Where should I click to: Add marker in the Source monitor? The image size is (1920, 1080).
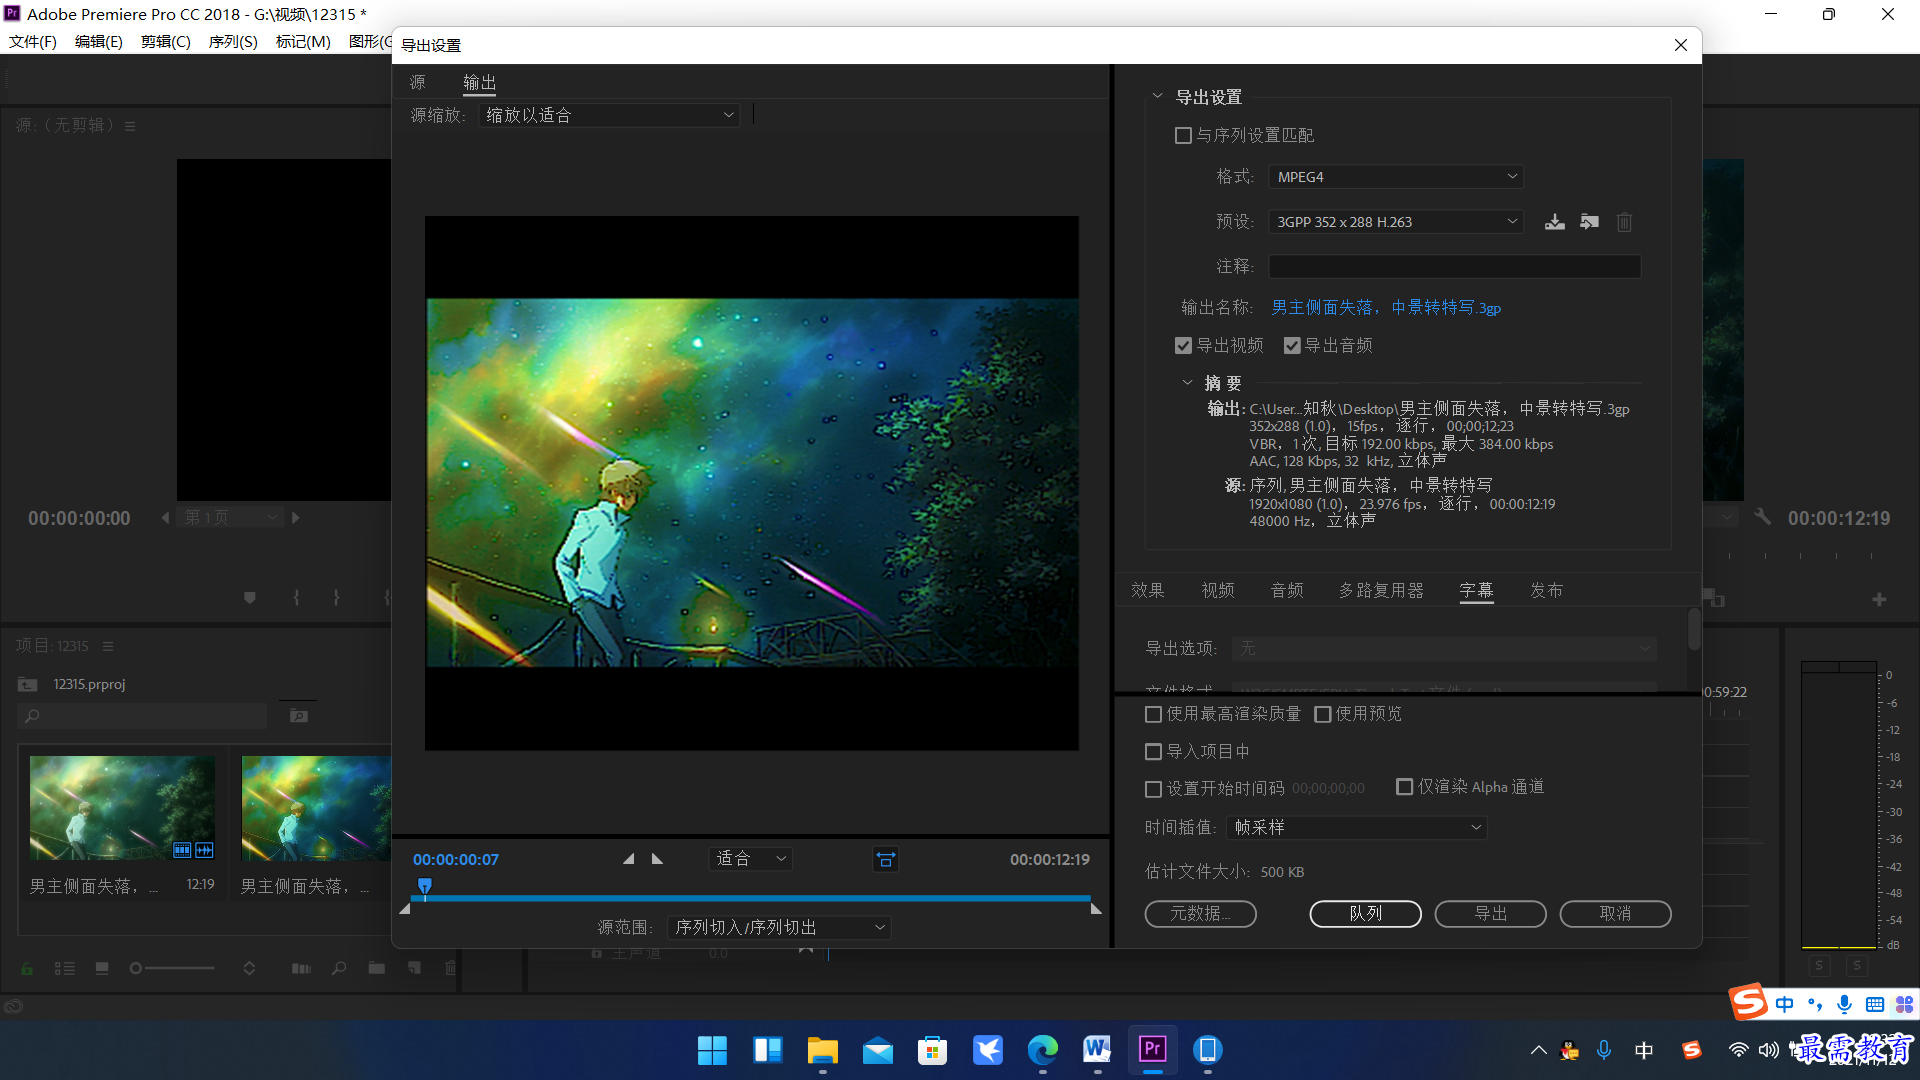(x=250, y=598)
